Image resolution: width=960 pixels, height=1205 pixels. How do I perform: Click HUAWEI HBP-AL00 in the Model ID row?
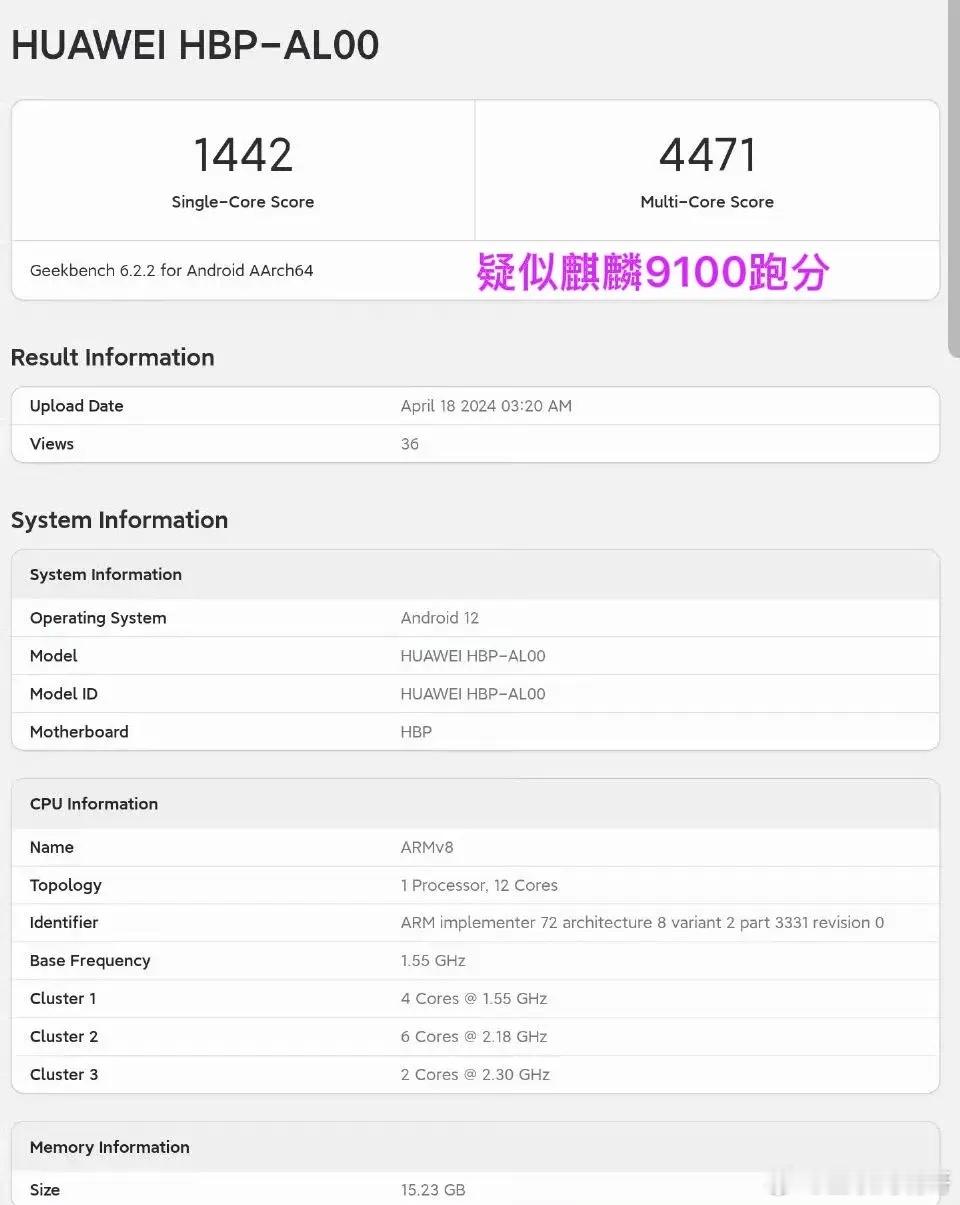473,694
